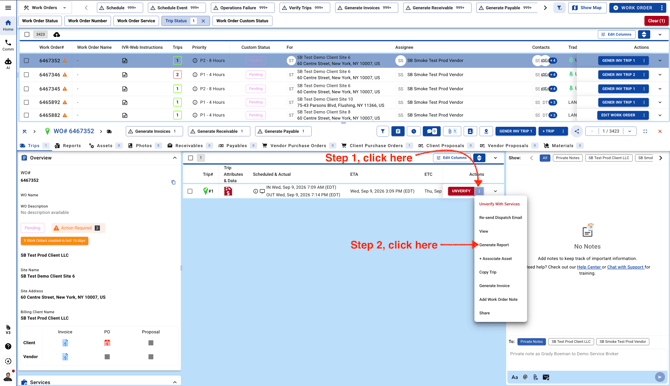Check the box for trip #1

[x=190, y=191]
